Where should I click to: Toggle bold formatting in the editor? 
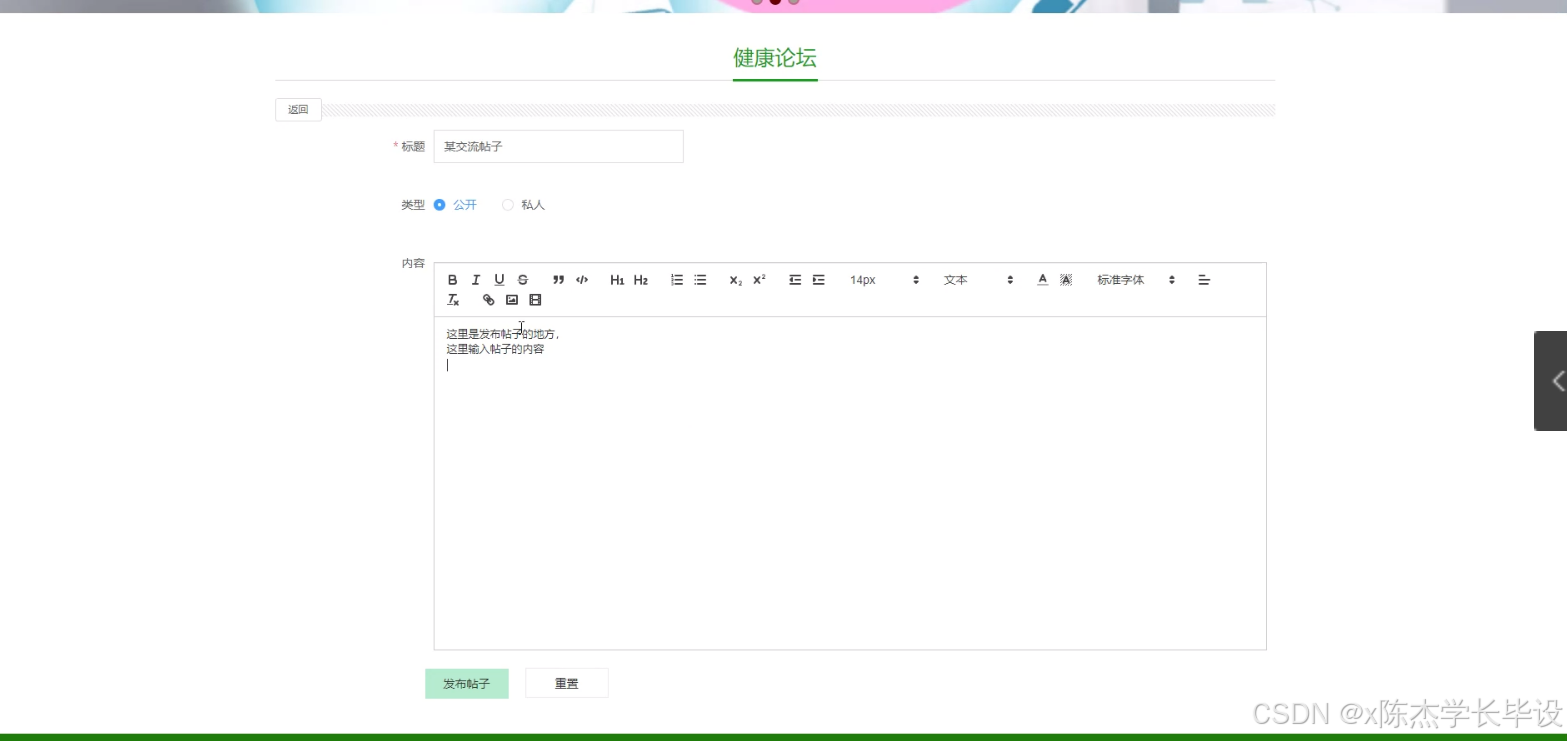pyautogui.click(x=452, y=279)
